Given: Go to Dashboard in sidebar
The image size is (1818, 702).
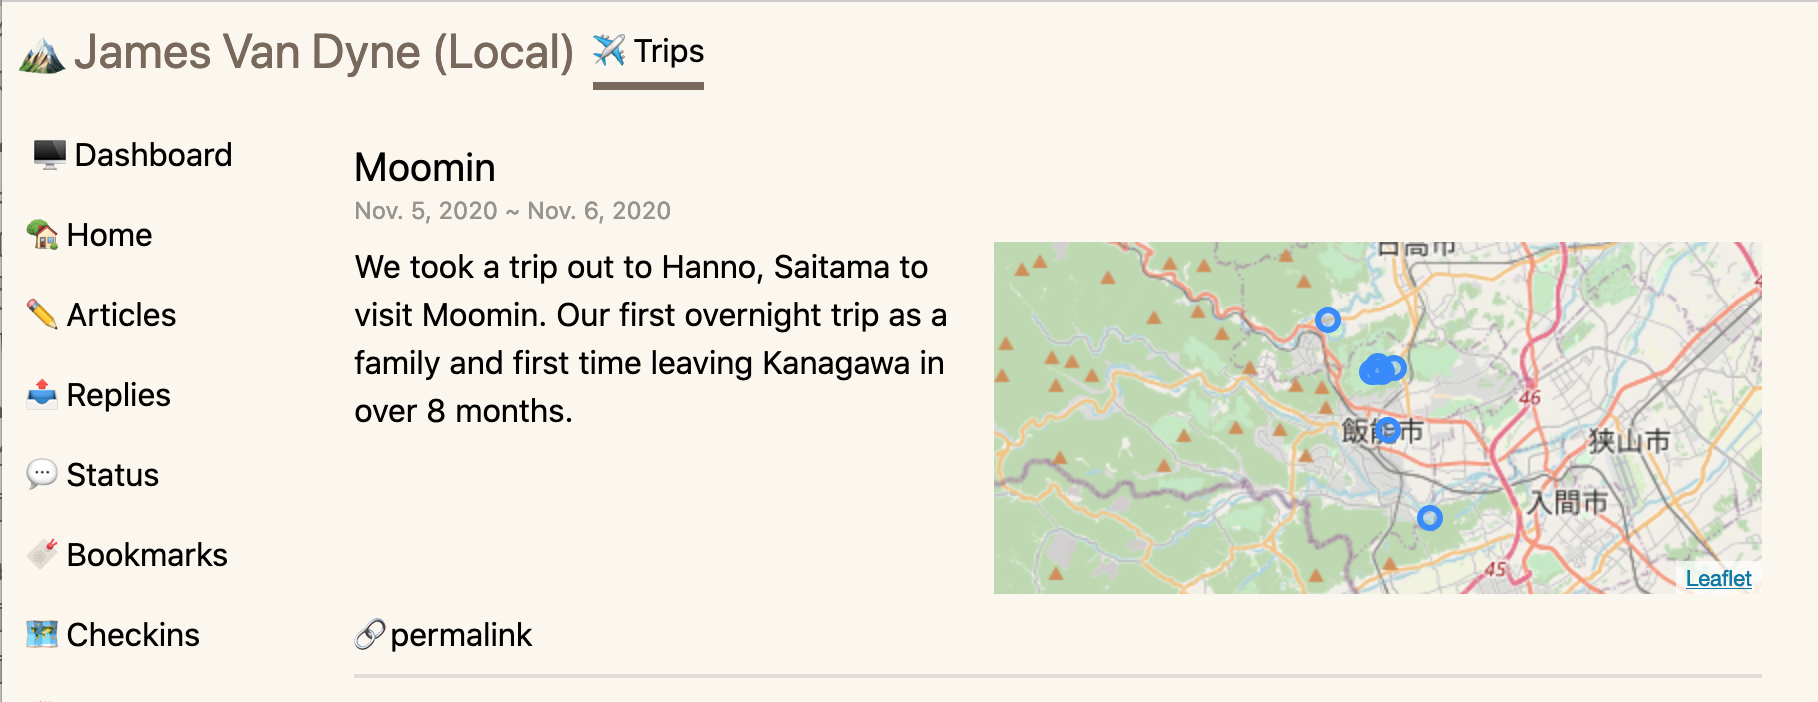Looking at the screenshot, I should pos(153,155).
